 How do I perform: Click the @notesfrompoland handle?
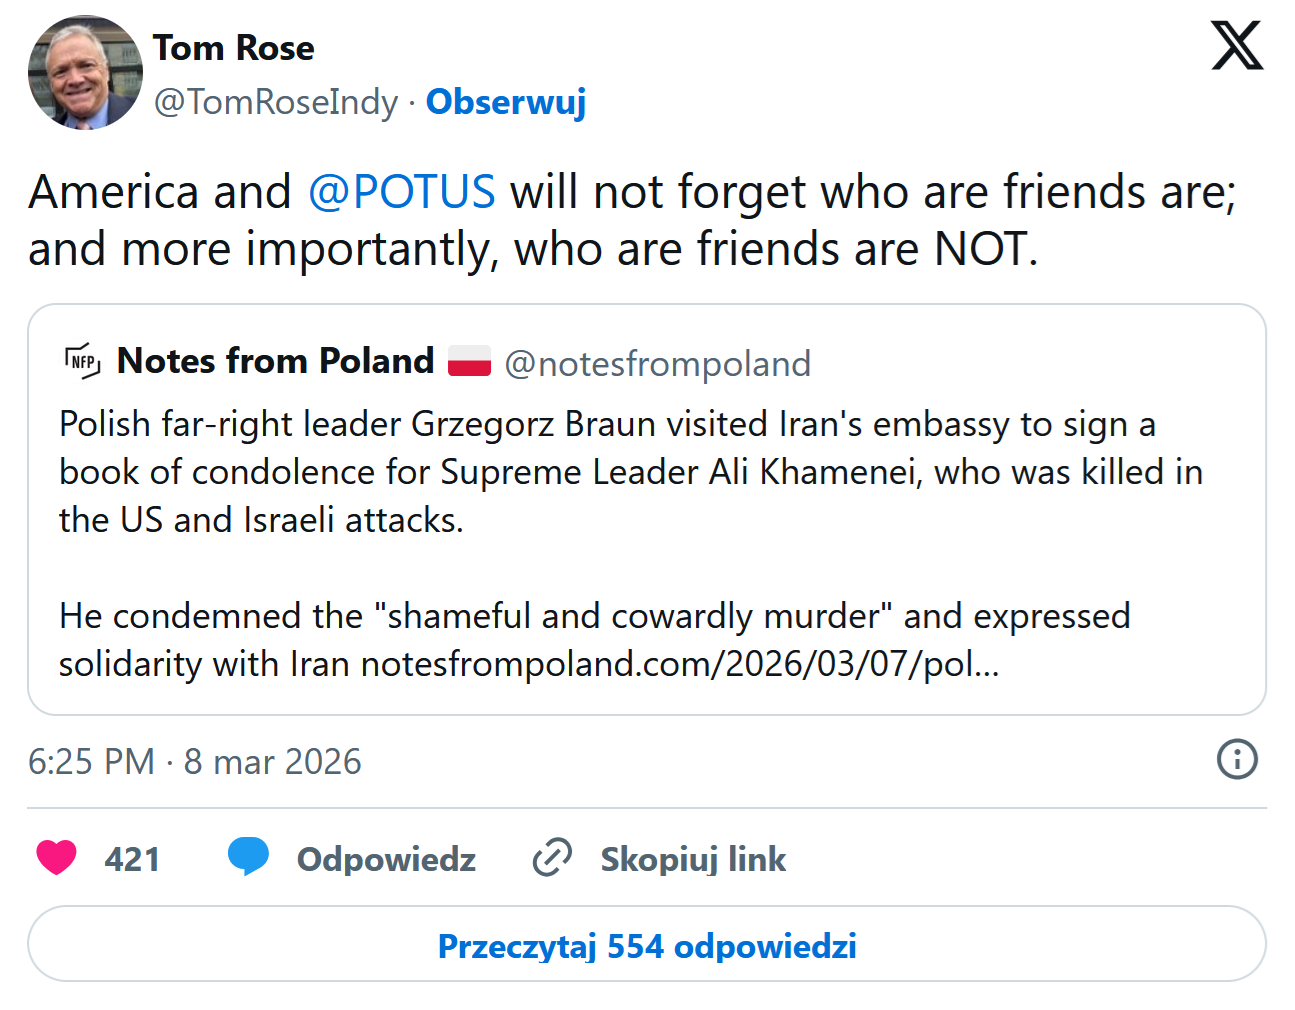(657, 364)
